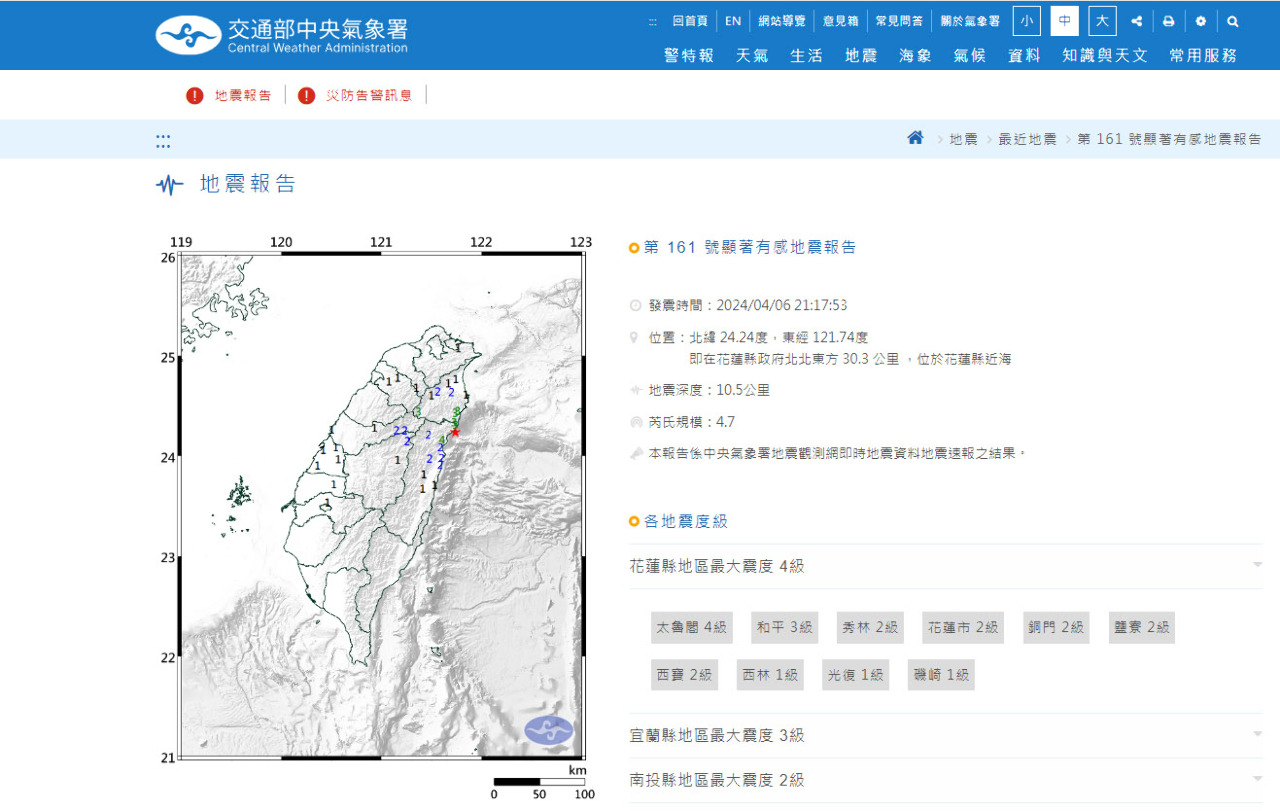Click the red star epicenter on map

pos(456,432)
